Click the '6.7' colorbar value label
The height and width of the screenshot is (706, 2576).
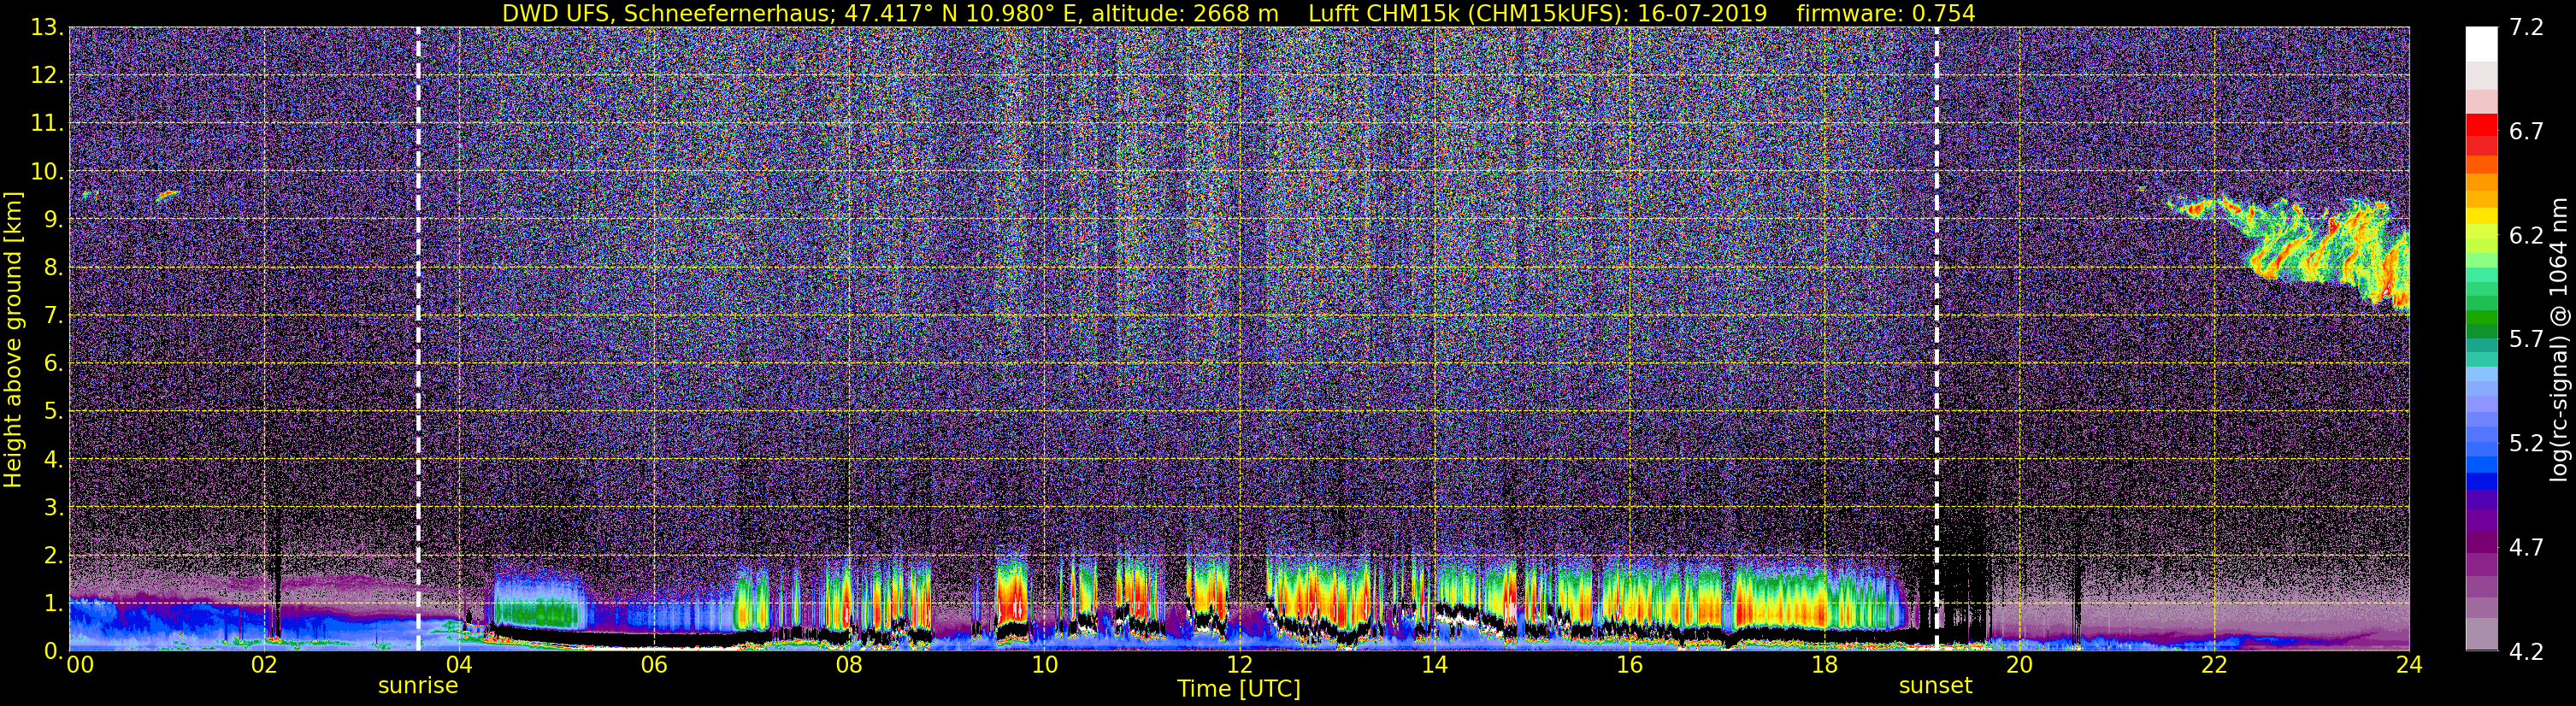(x=2526, y=131)
